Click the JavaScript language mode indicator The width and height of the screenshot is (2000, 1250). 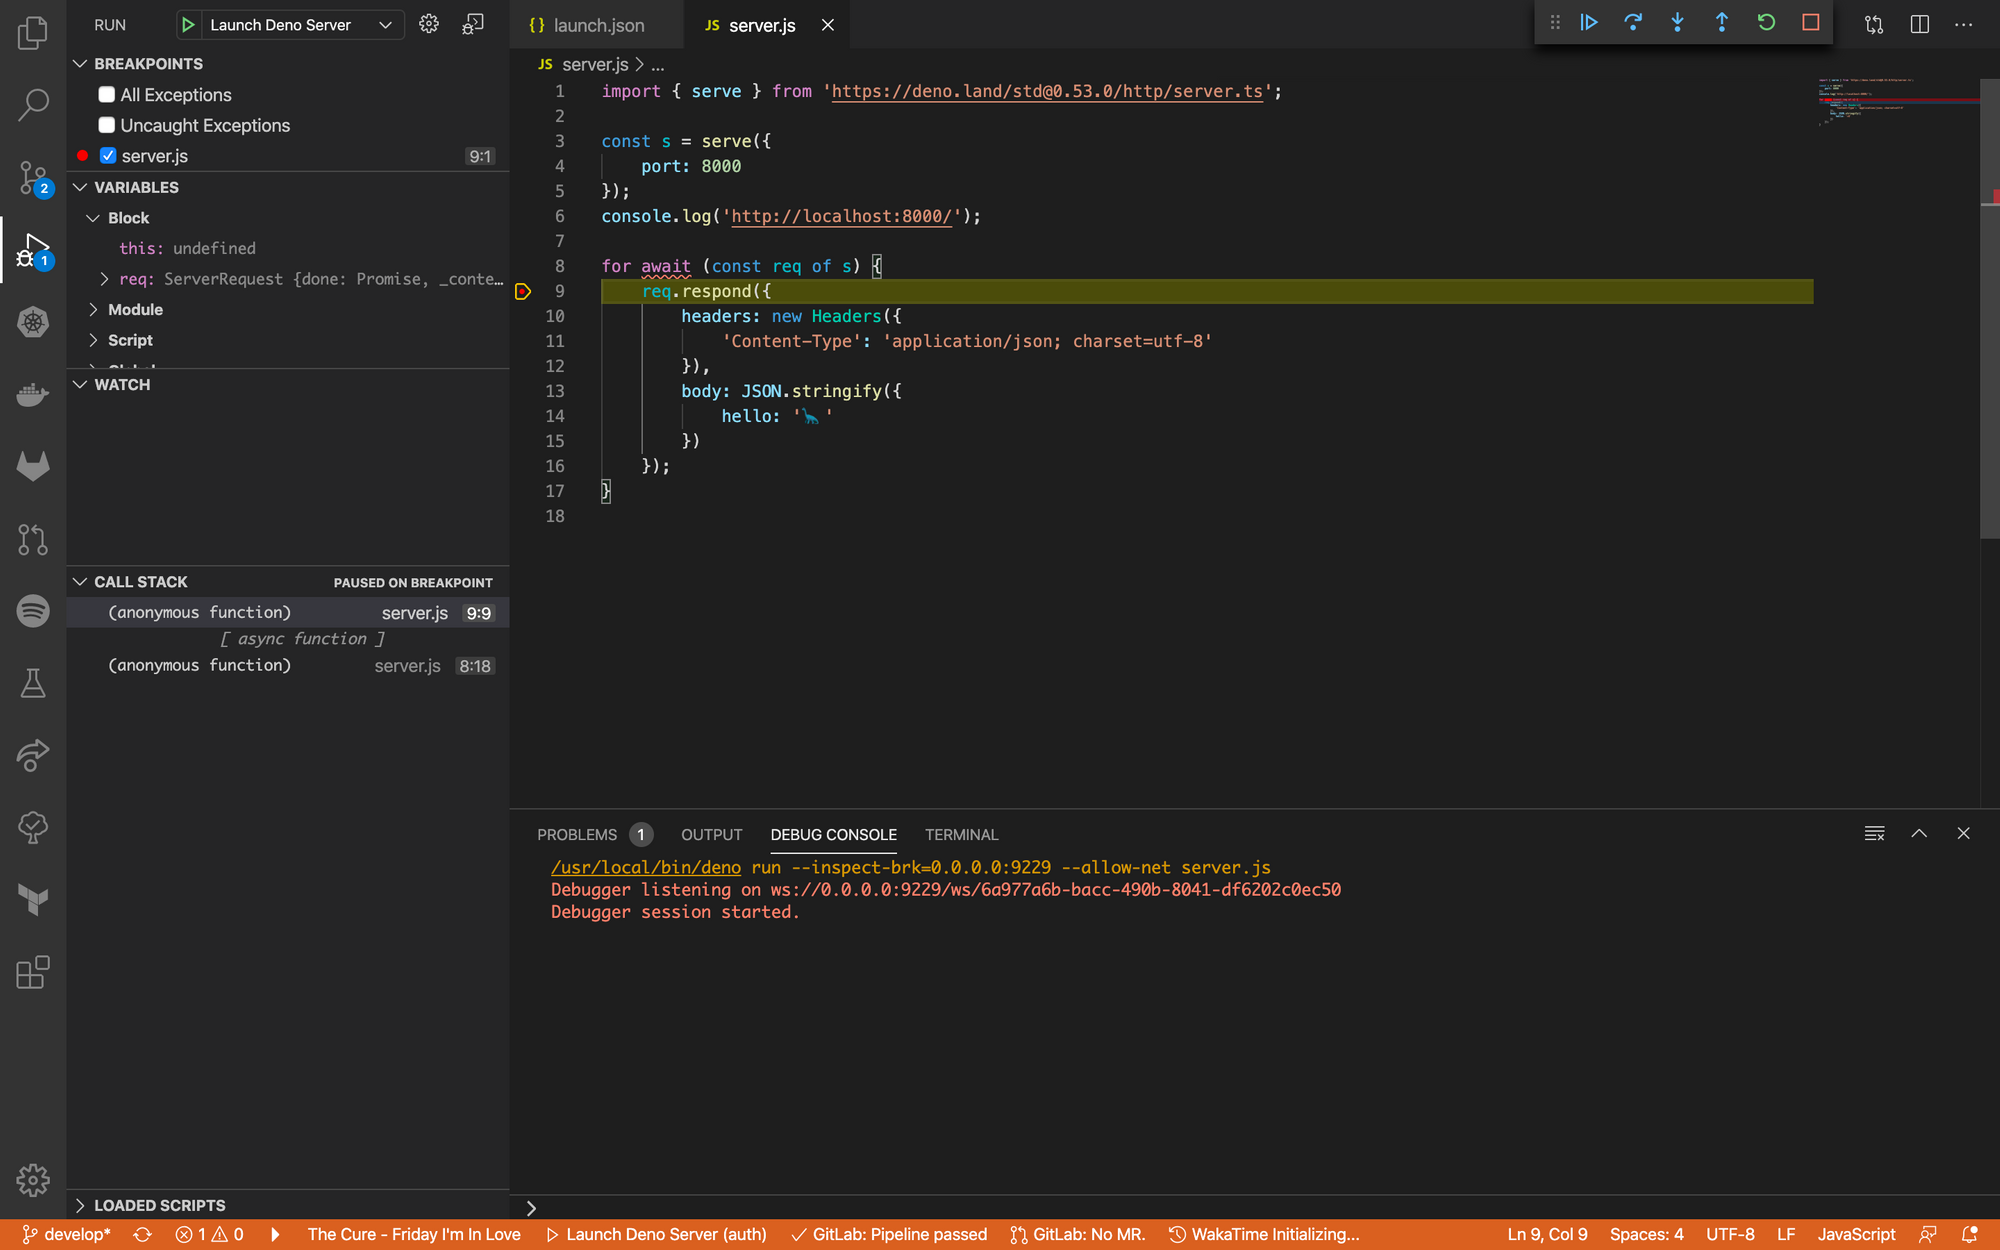[1856, 1234]
